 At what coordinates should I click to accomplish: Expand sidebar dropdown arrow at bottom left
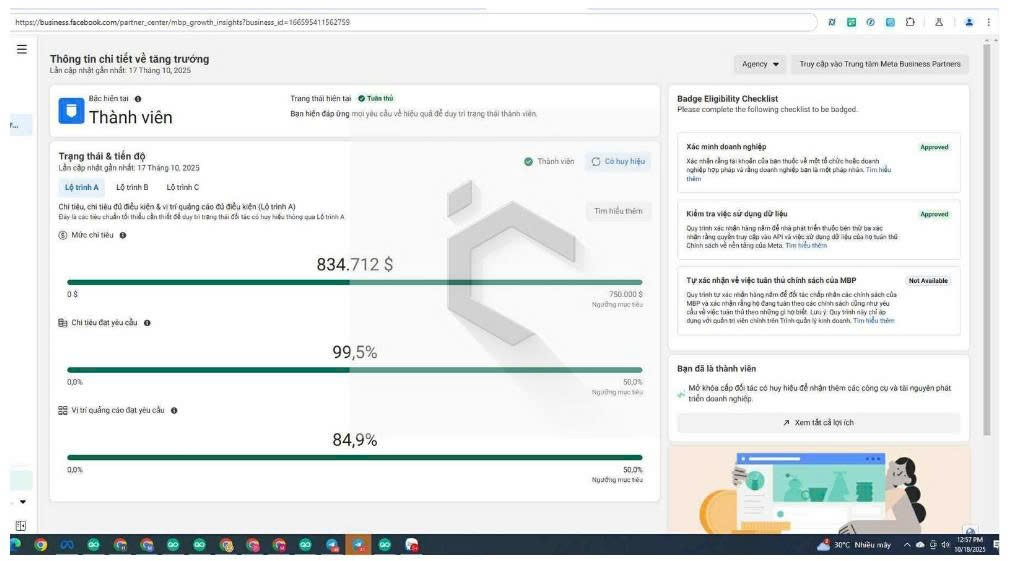(23, 502)
